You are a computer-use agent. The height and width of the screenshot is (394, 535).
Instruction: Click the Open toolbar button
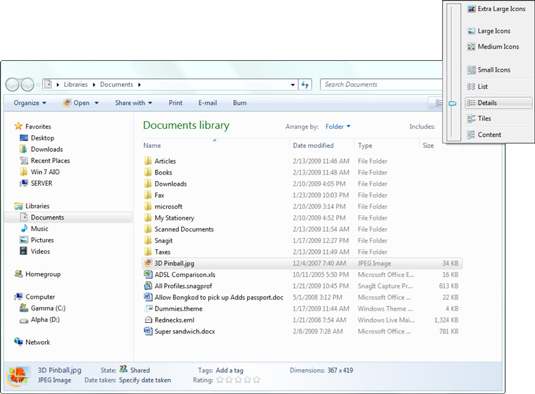pos(76,103)
